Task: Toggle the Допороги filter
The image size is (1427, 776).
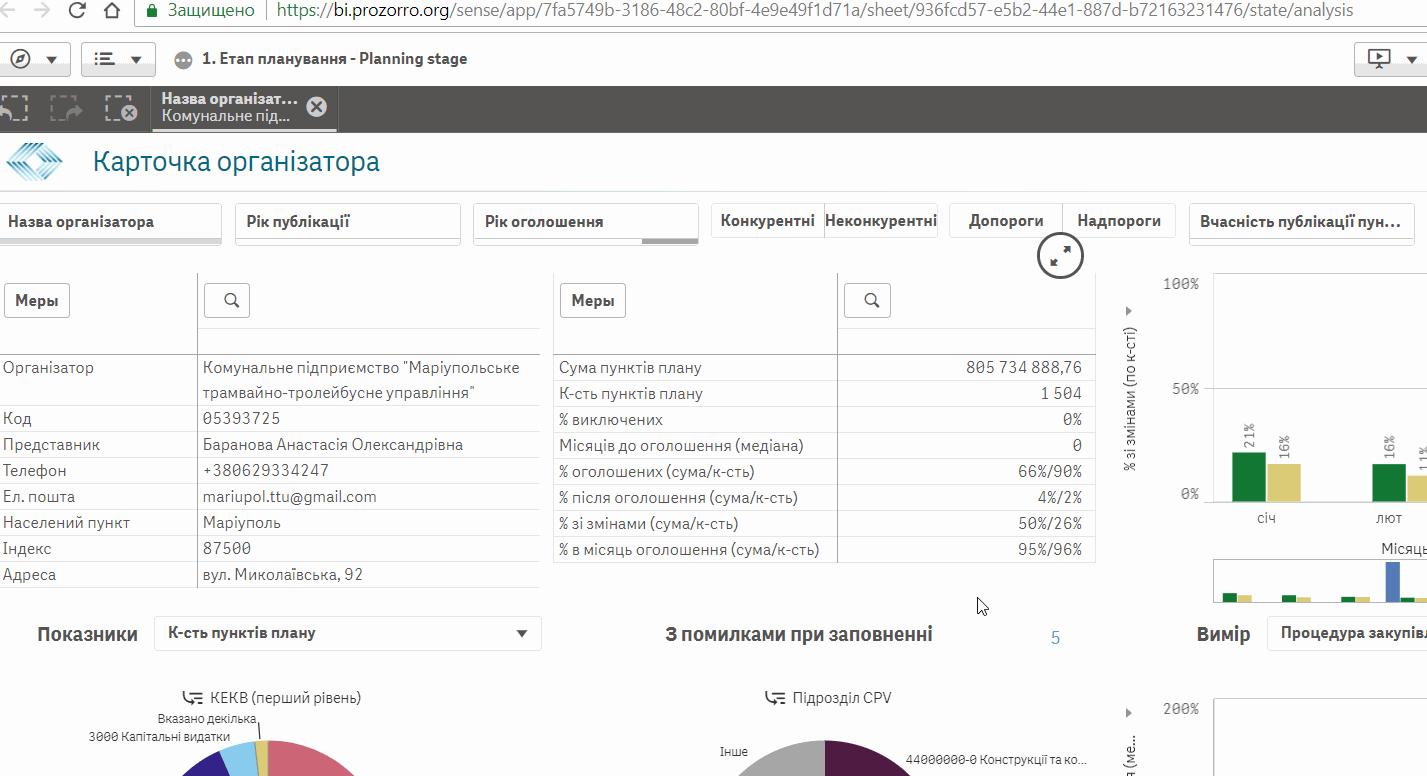Action: point(1005,221)
